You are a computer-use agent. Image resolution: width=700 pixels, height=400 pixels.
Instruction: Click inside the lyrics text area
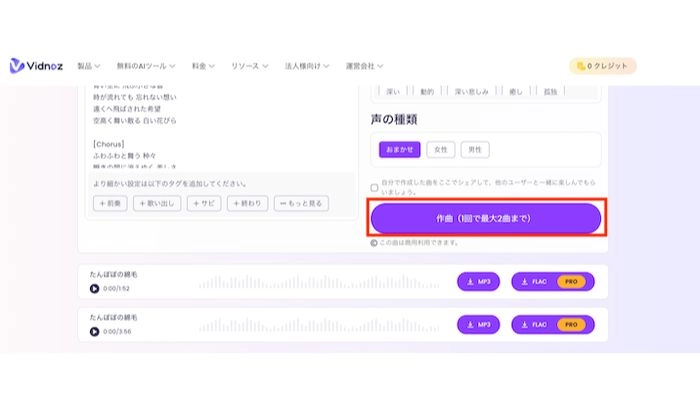click(221, 127)
